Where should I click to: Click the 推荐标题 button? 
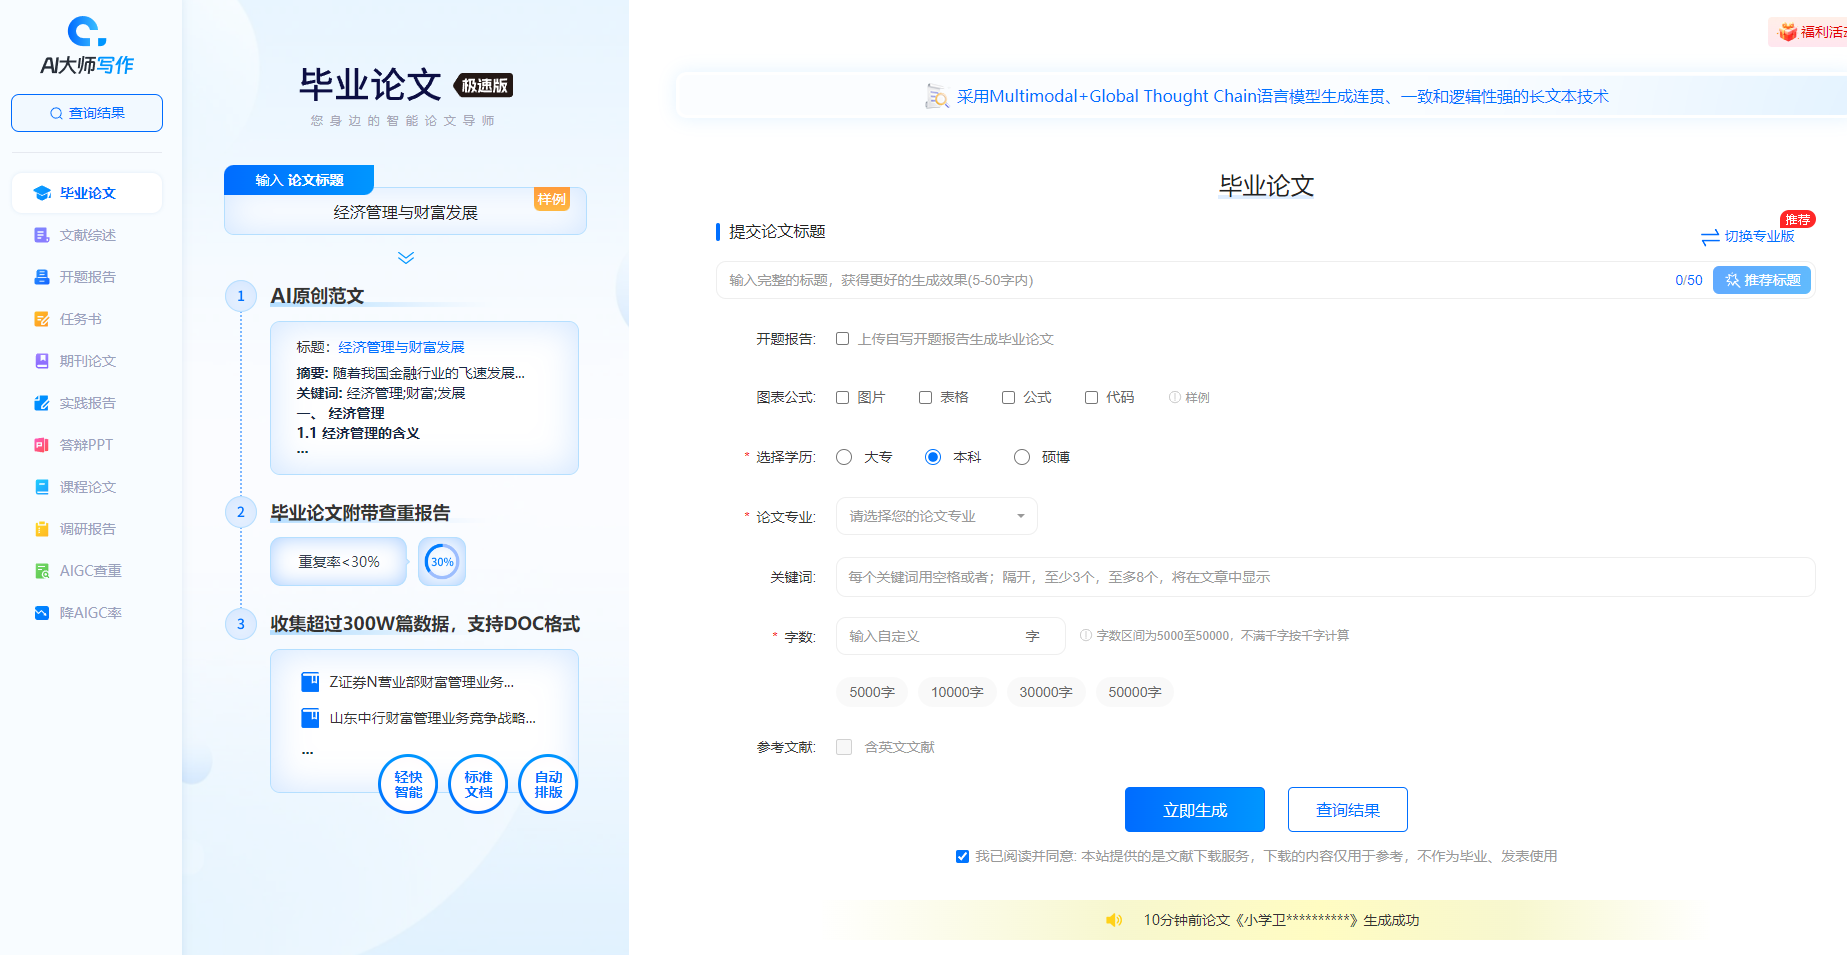tap(1762, 280)
